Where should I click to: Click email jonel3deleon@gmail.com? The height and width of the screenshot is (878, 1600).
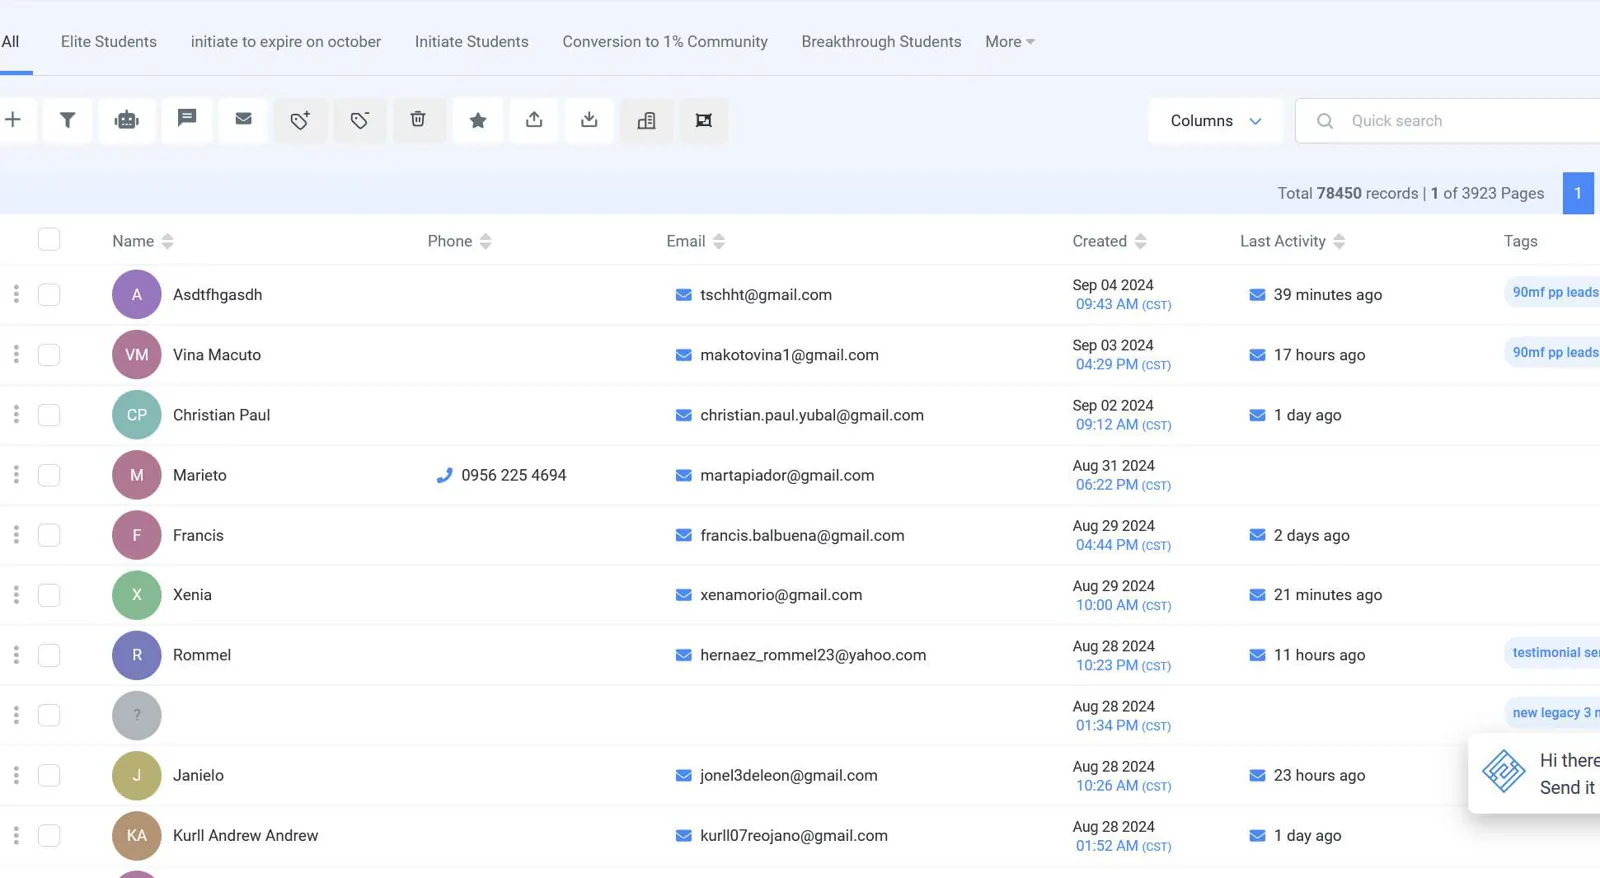pyautogui.click(x=789, y=775)
